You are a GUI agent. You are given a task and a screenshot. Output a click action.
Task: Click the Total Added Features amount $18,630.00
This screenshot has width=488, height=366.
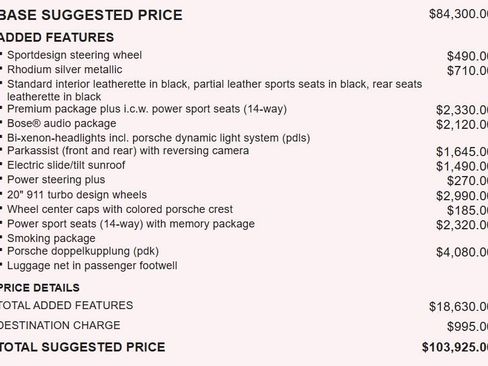tap(459, 307)
